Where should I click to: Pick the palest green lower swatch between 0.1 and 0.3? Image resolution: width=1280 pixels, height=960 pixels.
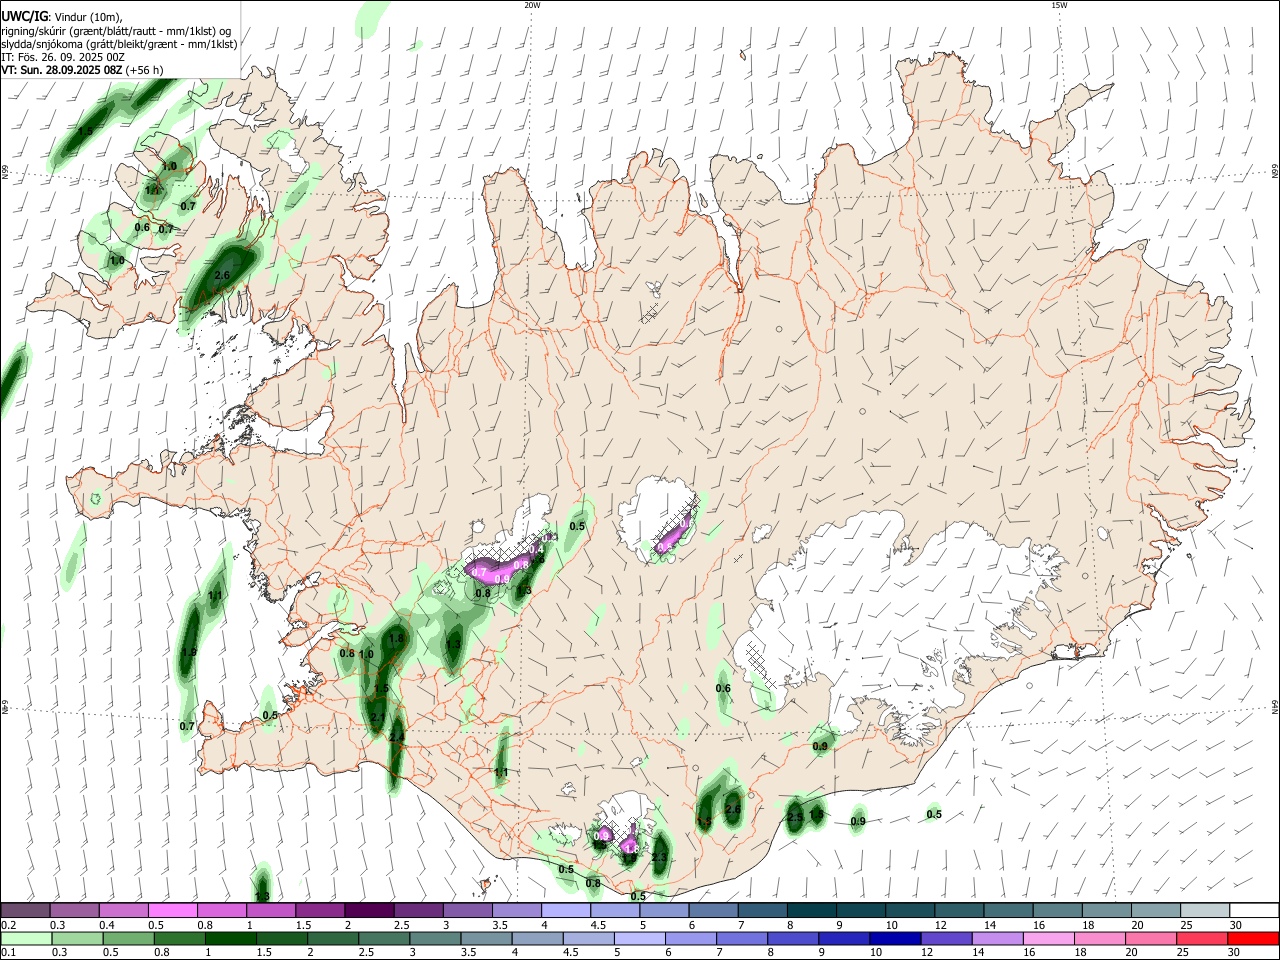[26, 938]
